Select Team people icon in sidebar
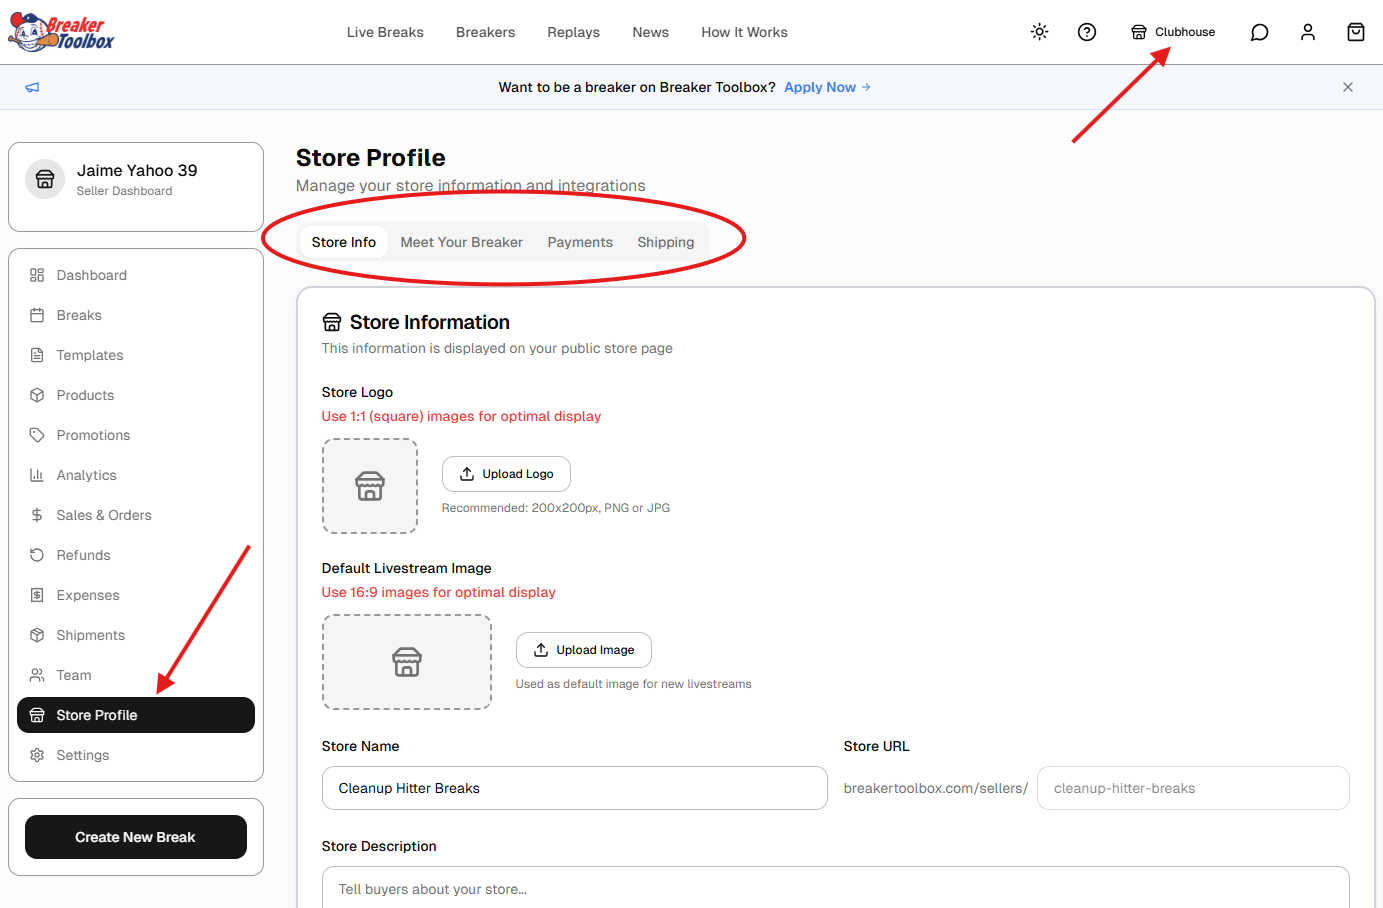The image size is (1383, 908). [x=37, y=675]
